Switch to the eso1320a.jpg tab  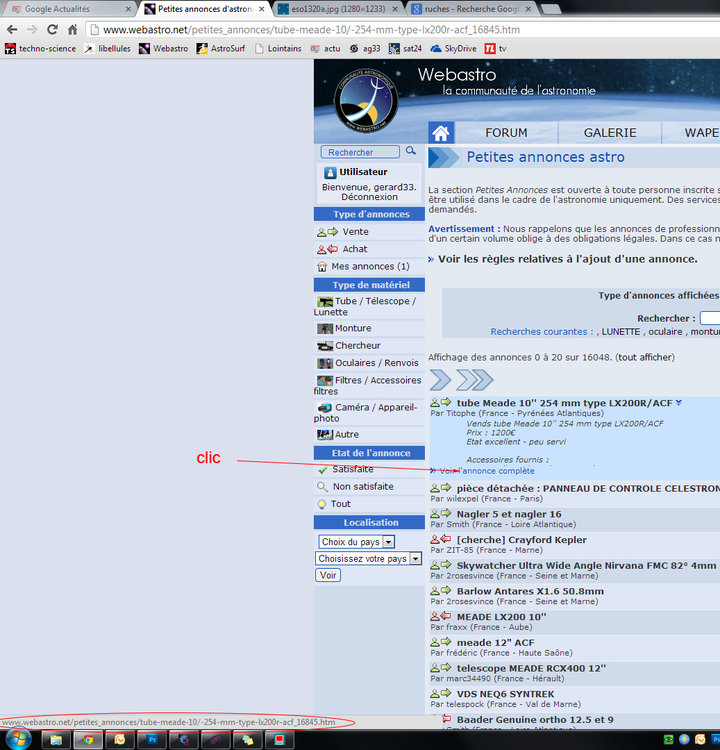(338, 9)
